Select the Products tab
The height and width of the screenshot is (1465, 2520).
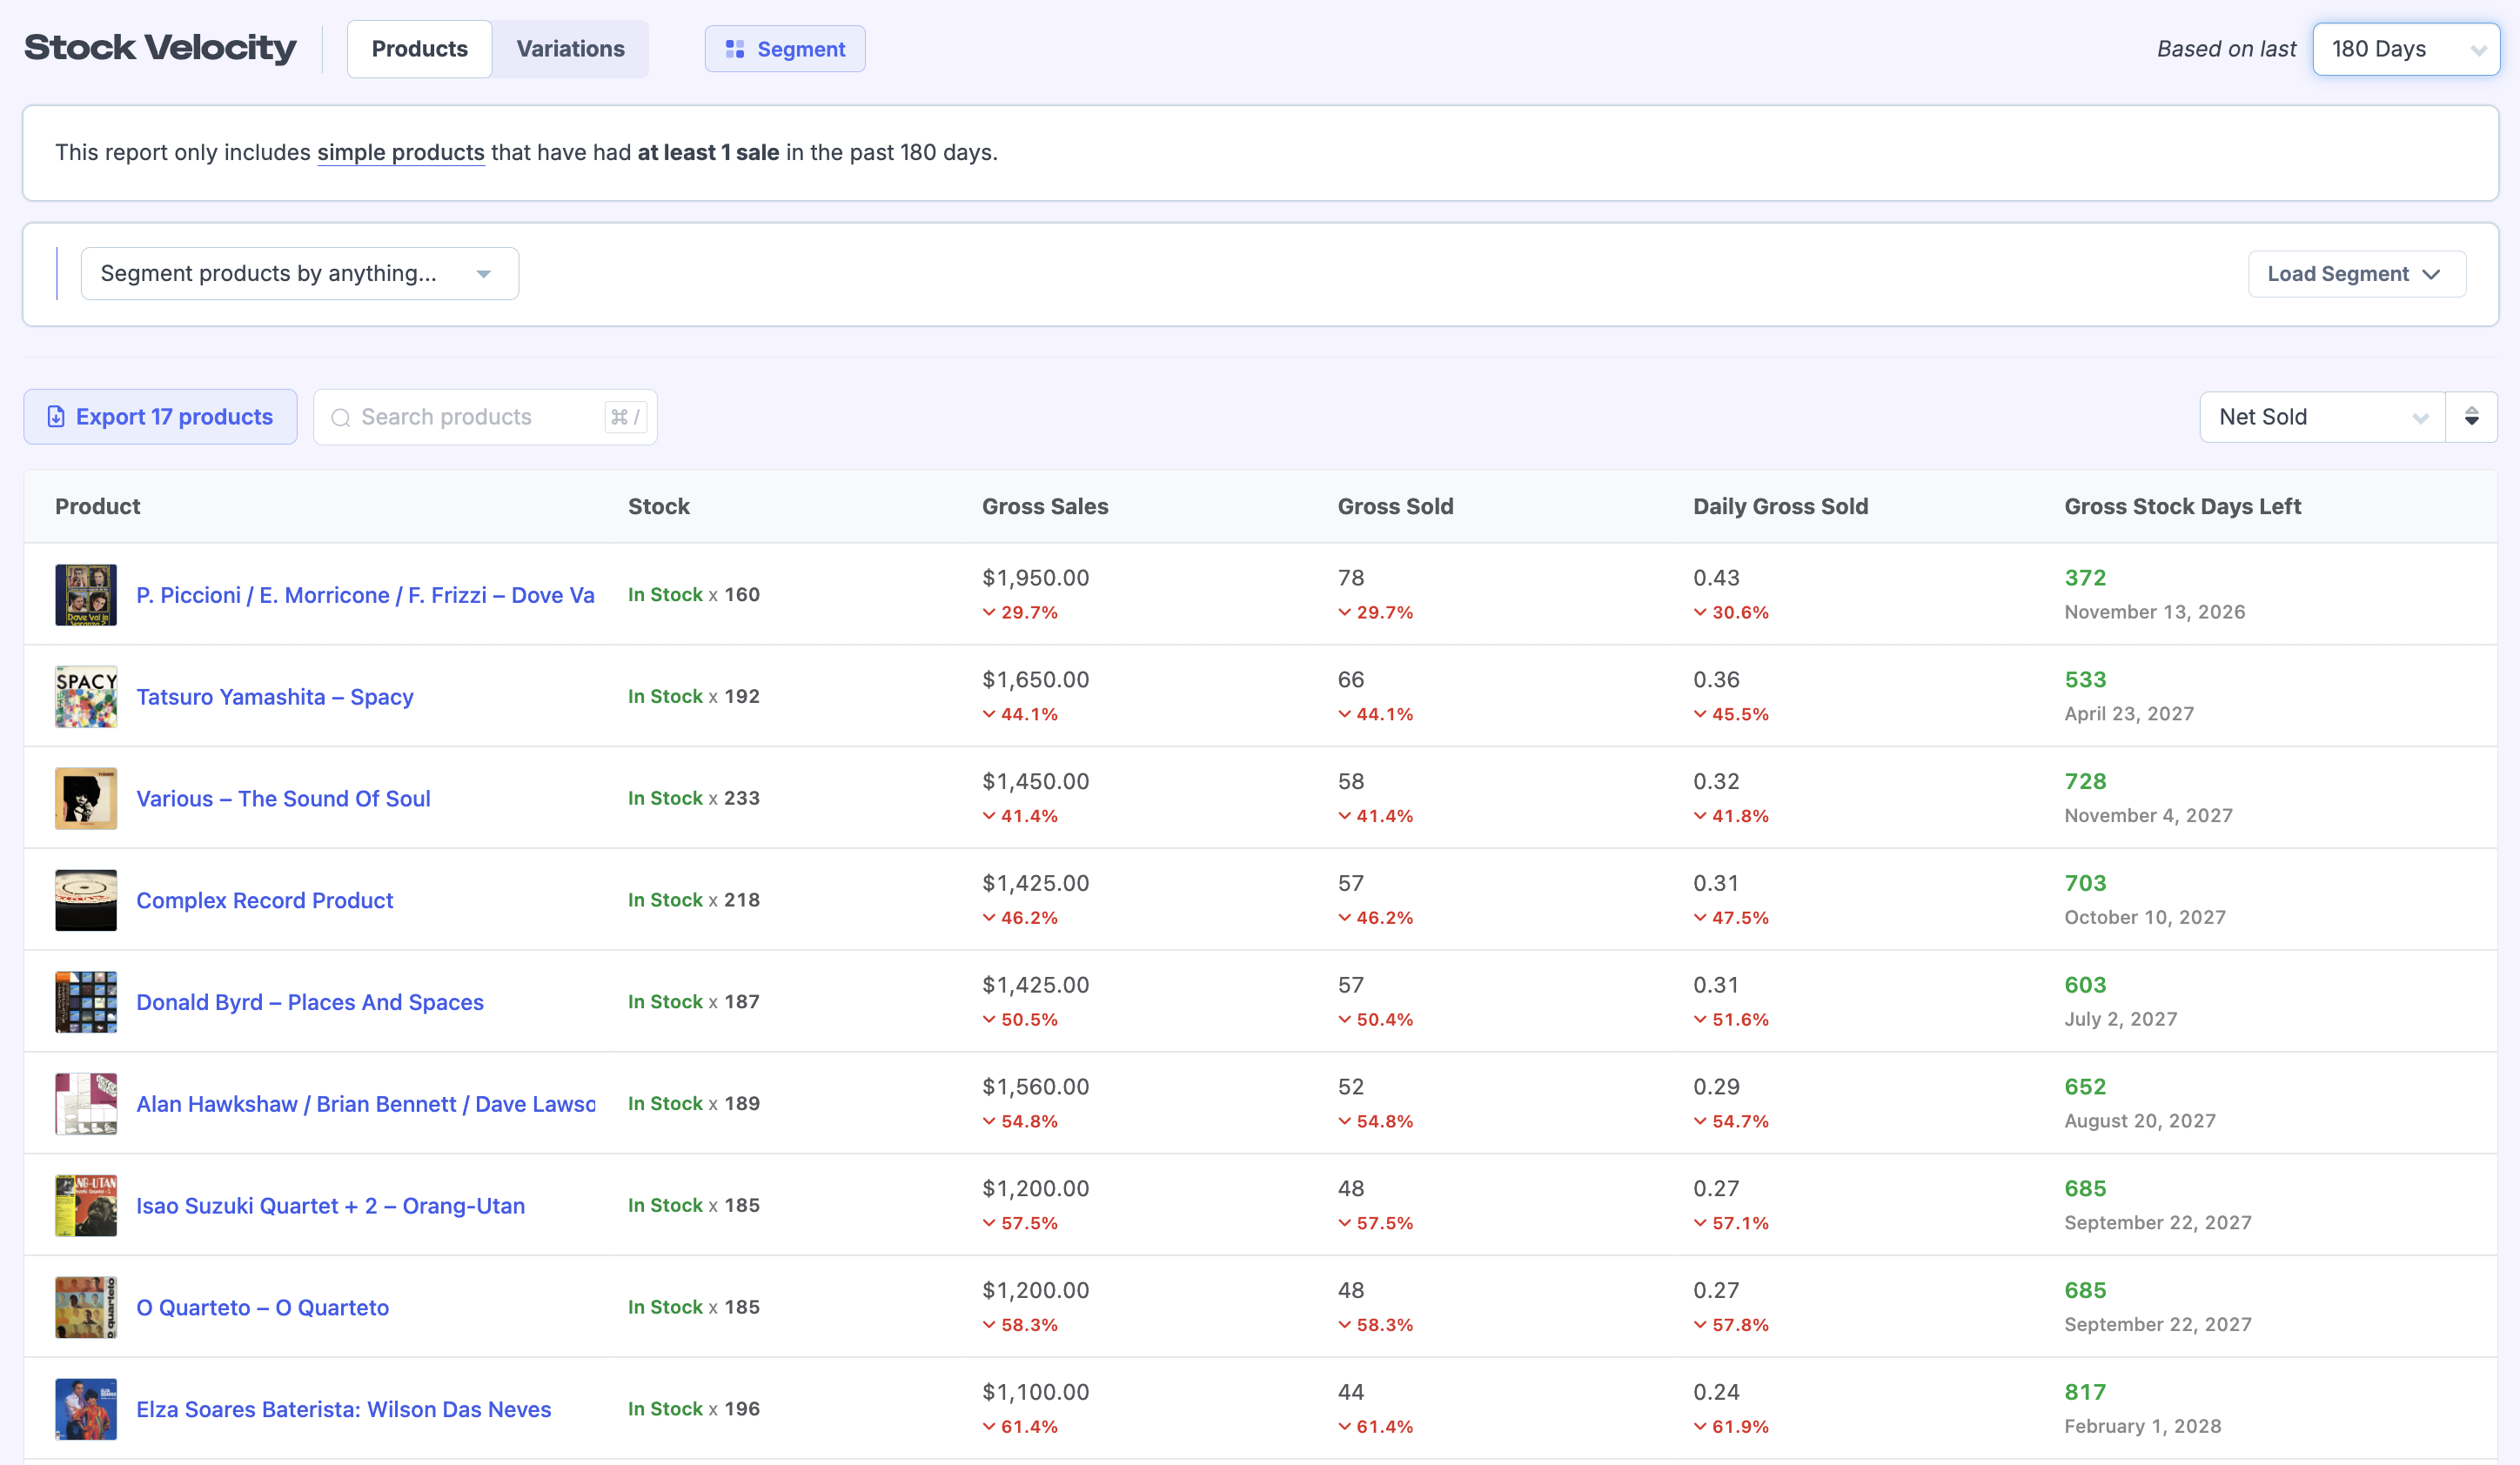pos(419,49)
